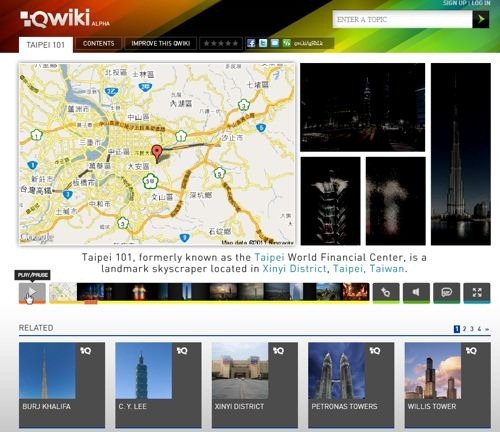Click the lit tower top photo
The image size is (500, 432).
tap(330, 201)
